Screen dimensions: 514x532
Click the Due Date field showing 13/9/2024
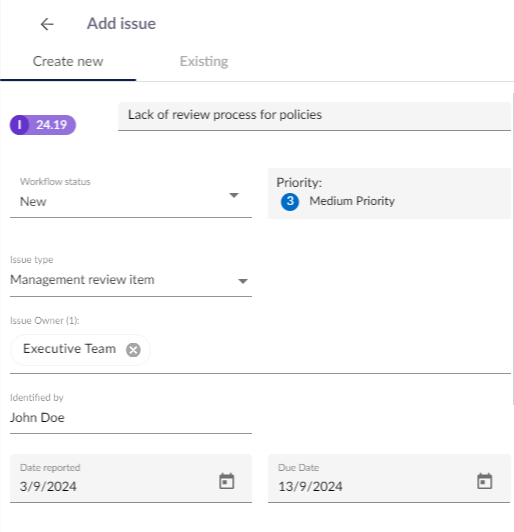(389, 478)
